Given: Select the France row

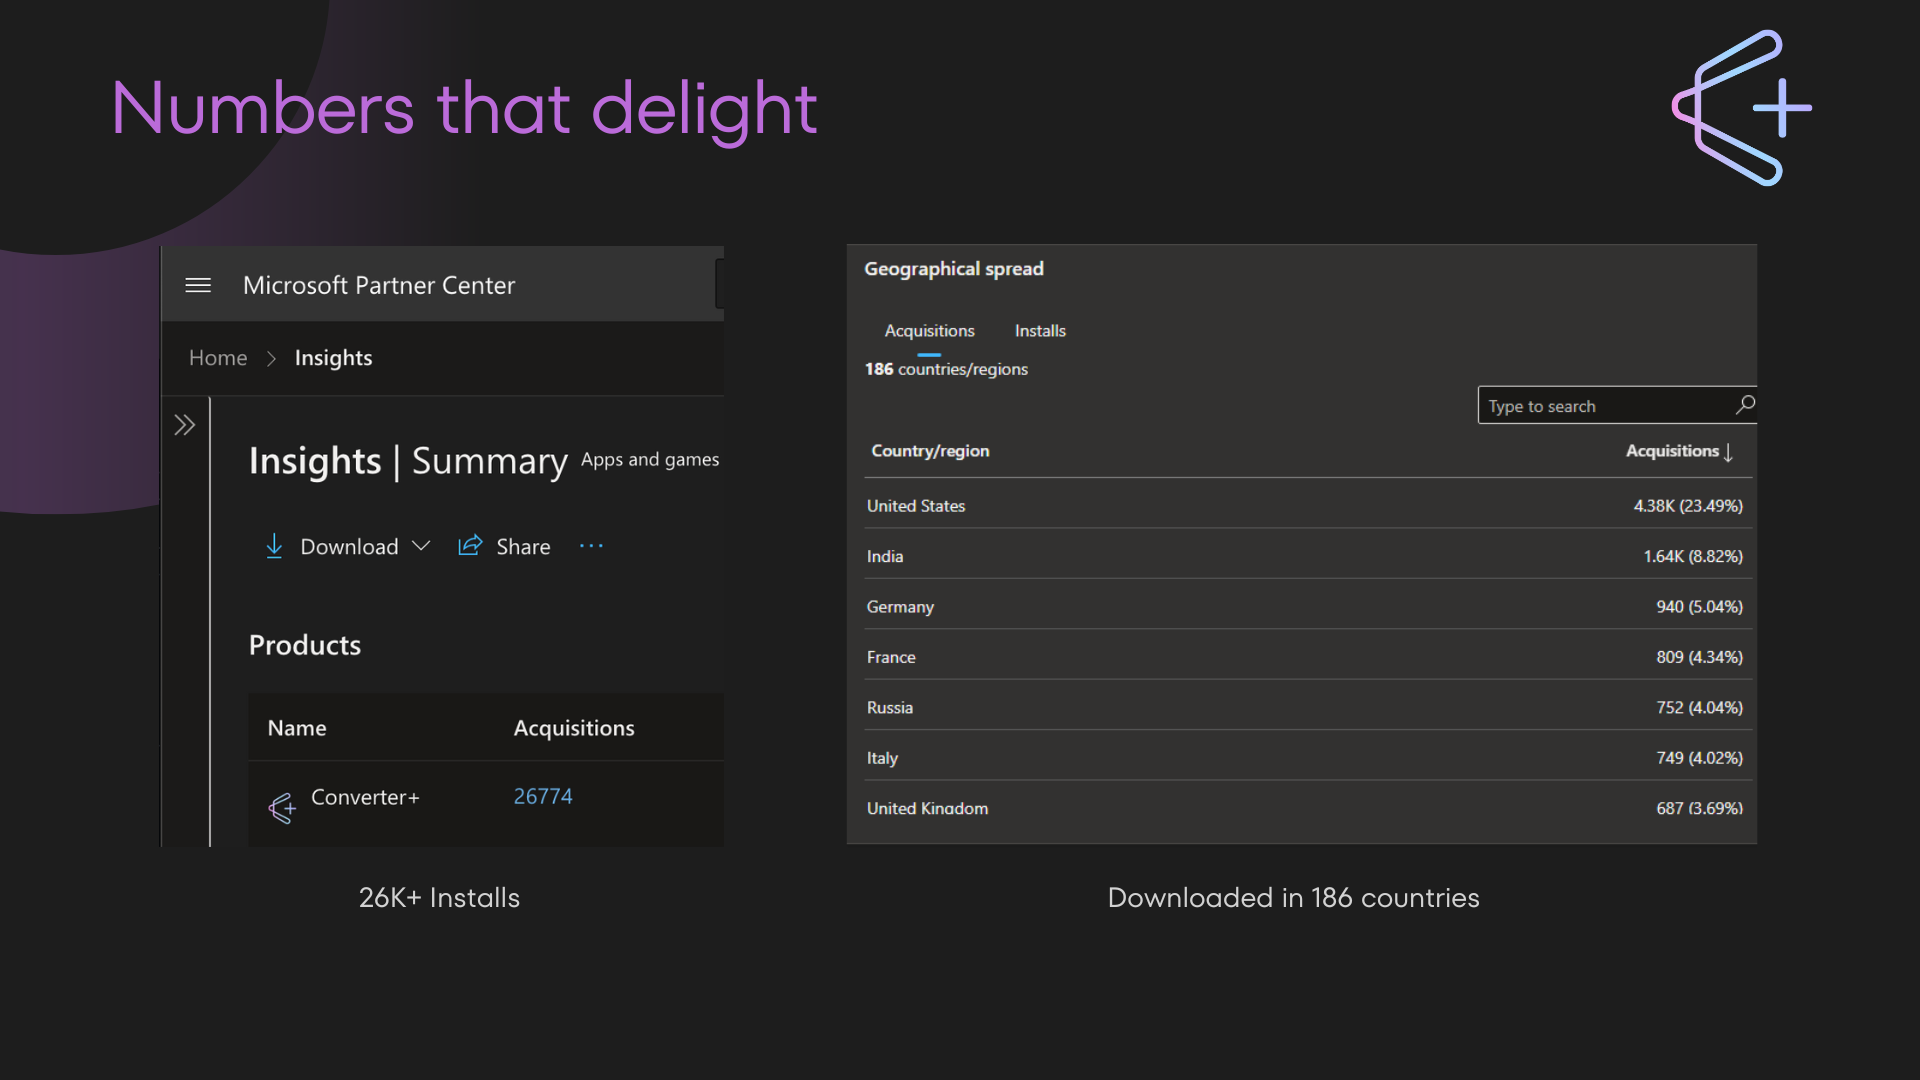Looking at the screenshot, I should pyautogui.click(x=1308, y=657).
